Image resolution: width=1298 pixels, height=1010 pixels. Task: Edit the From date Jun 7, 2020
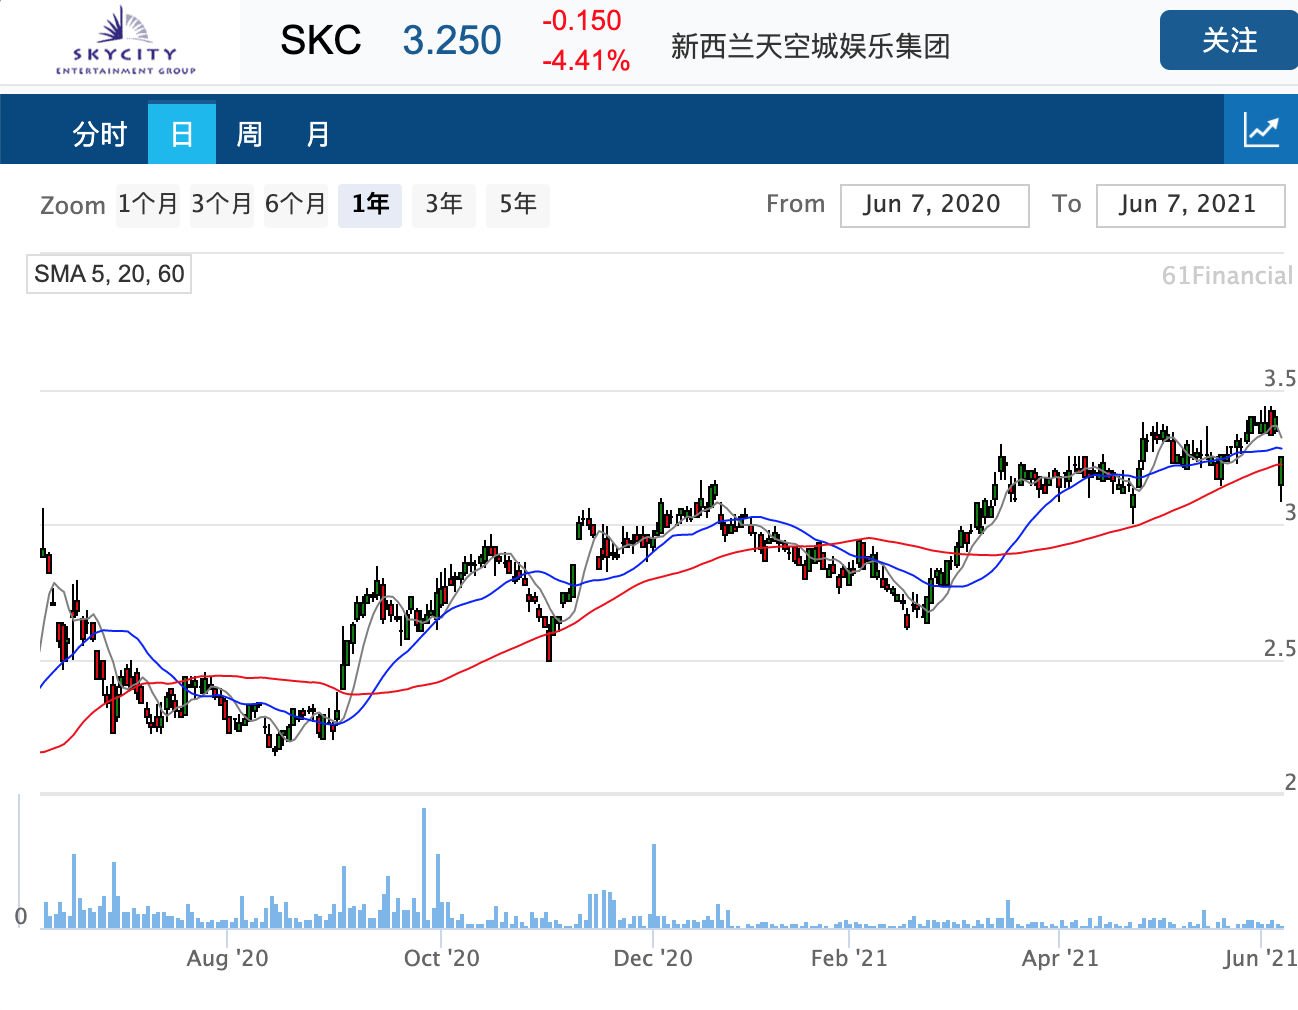click(x=934, y=205)
